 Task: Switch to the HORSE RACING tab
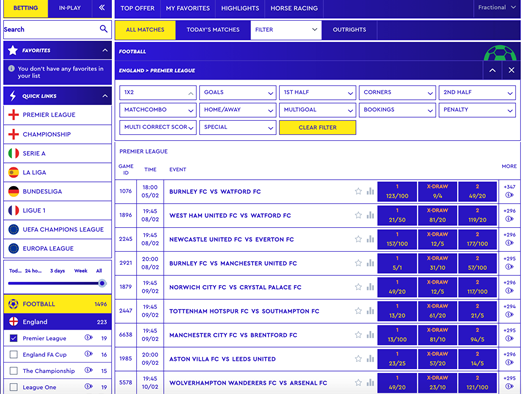tap(294, 8)
